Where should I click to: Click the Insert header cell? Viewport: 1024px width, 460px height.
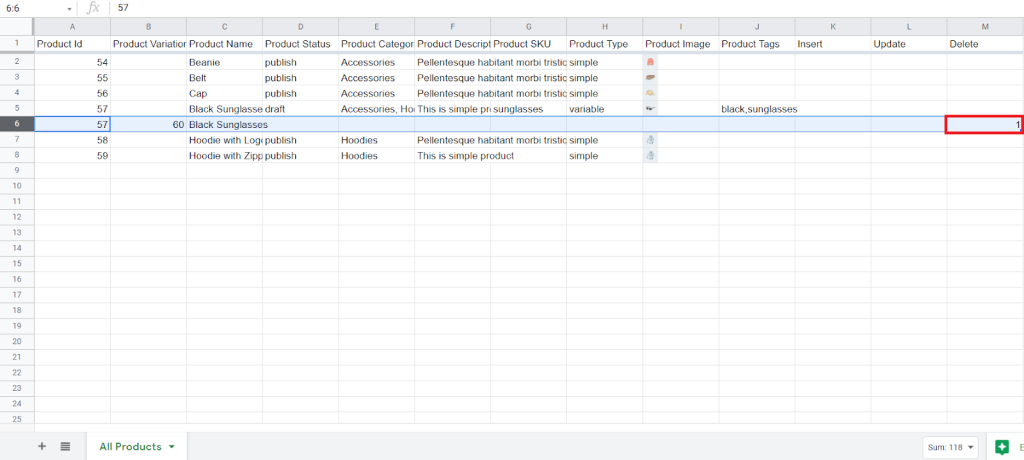(x=833, y=44)
